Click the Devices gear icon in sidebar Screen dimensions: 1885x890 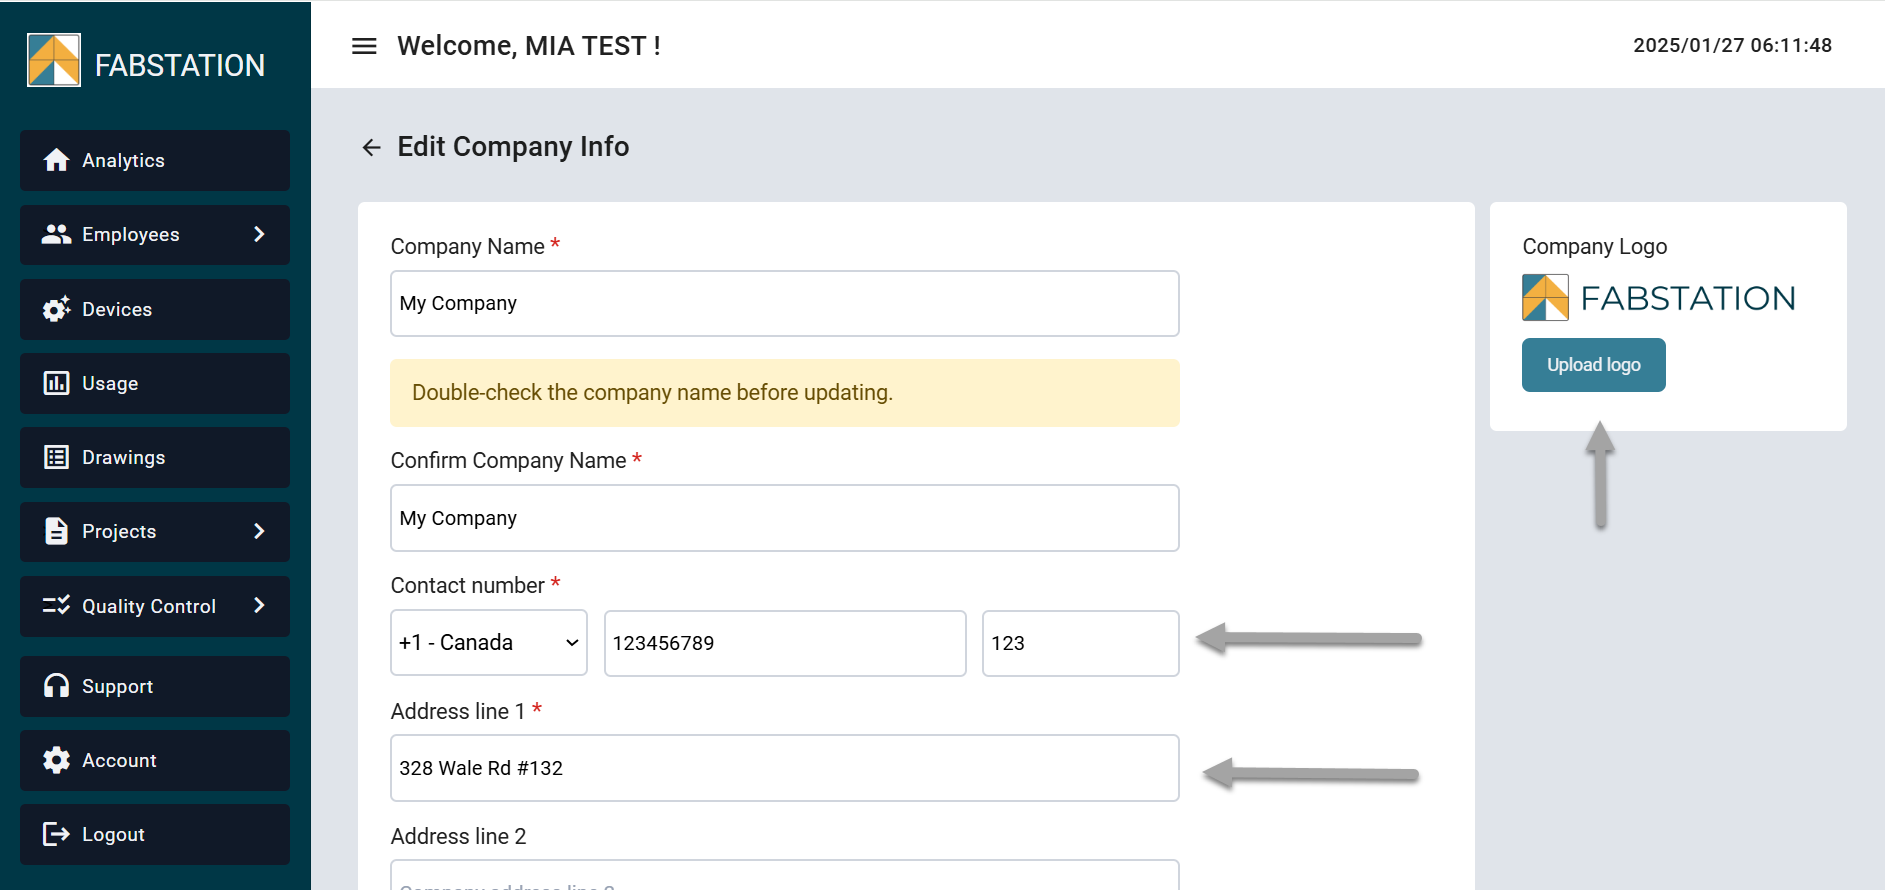click(56, 309)
